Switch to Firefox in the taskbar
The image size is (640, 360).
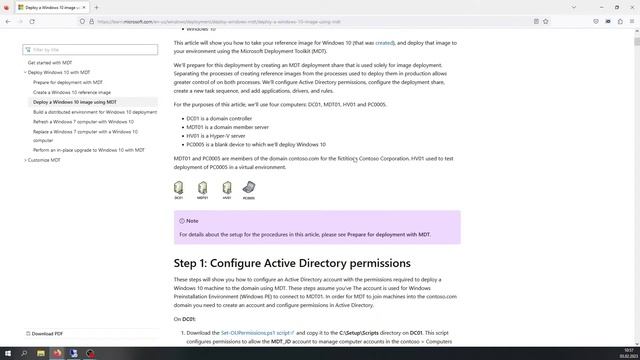click(57, 353)
